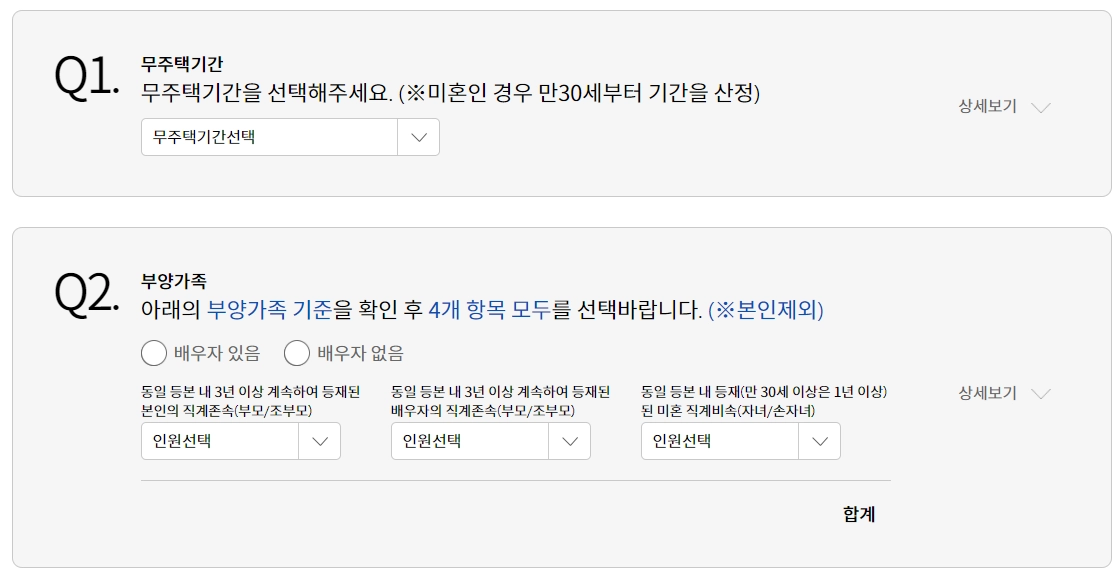Image resolution: width=1119 pixels, height=577 pixels.
Task: Select the 배우자 없음 radio button
Action: pyautogui.click(x=295, y=351)
